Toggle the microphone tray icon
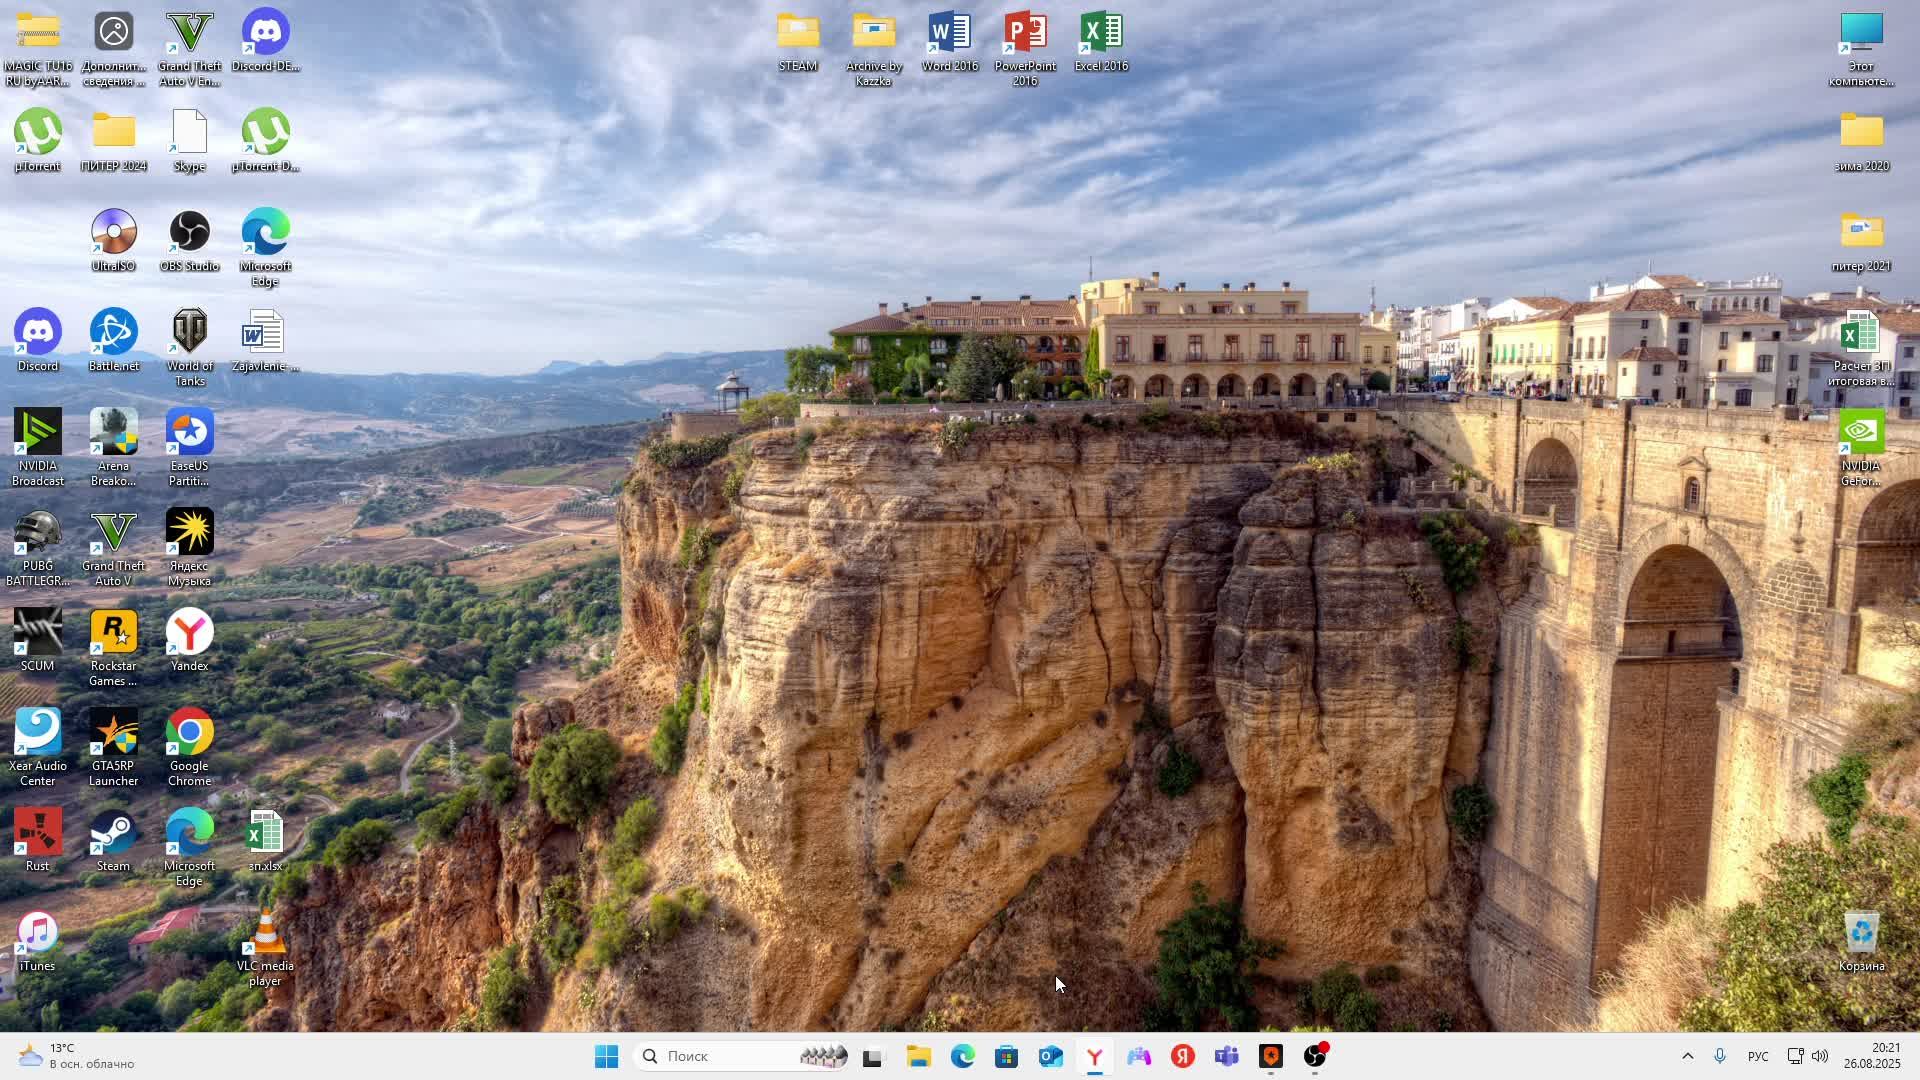Viewport: 1920px width, 1080px height. pos(1720,1056)
